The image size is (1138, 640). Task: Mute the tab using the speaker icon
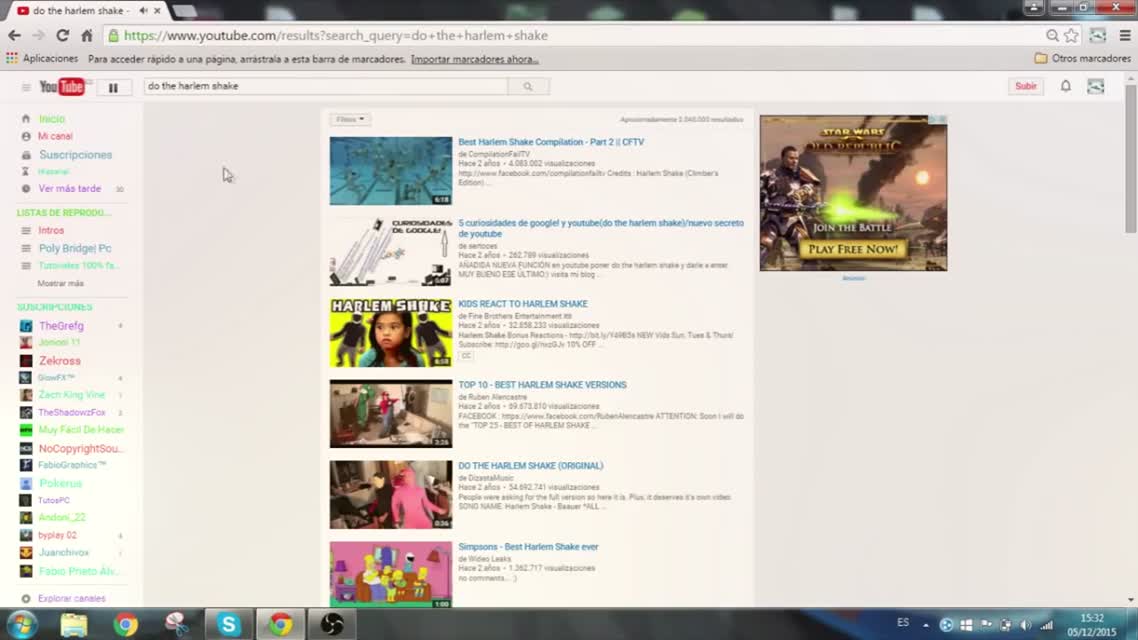pyautogui.click(x=143, y=11)
